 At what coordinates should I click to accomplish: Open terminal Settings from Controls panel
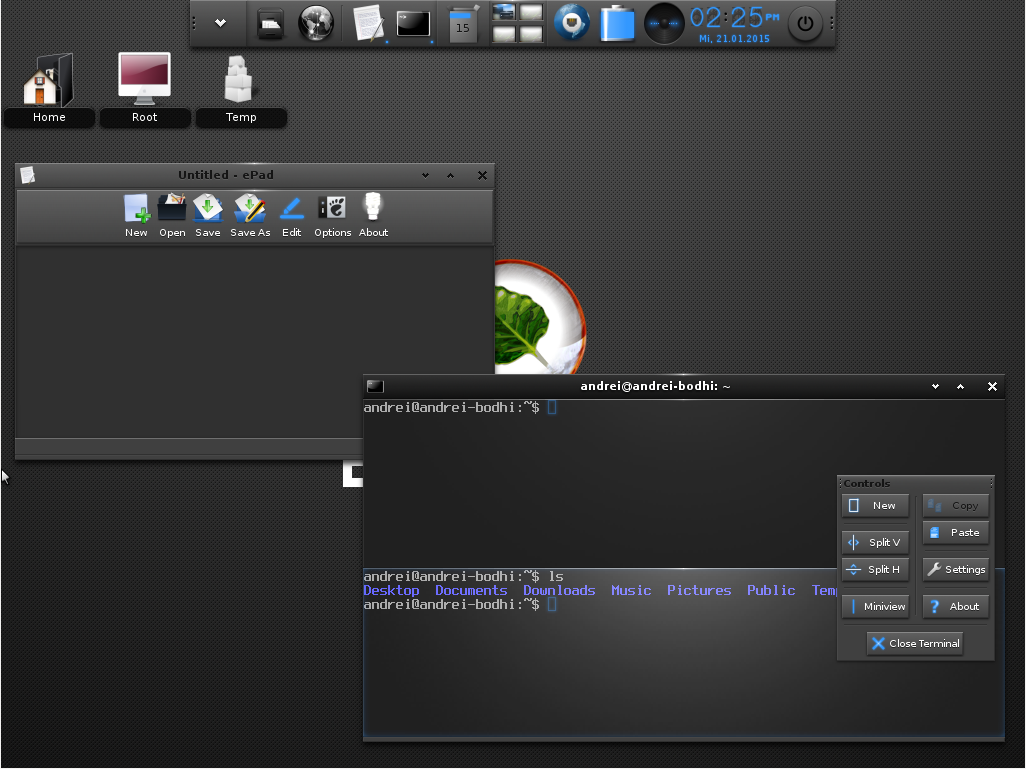coord(955,569)
